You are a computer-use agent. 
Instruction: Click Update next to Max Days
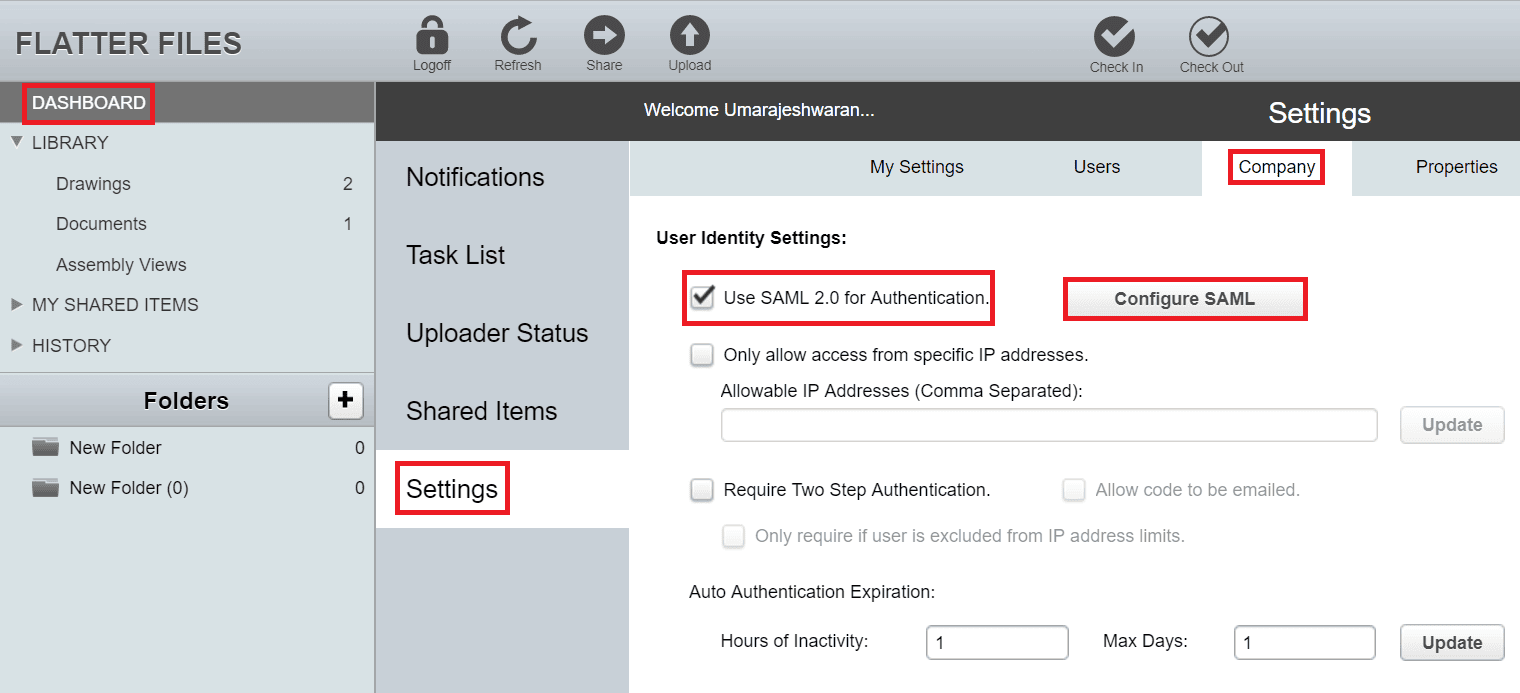pos(1451,642)
